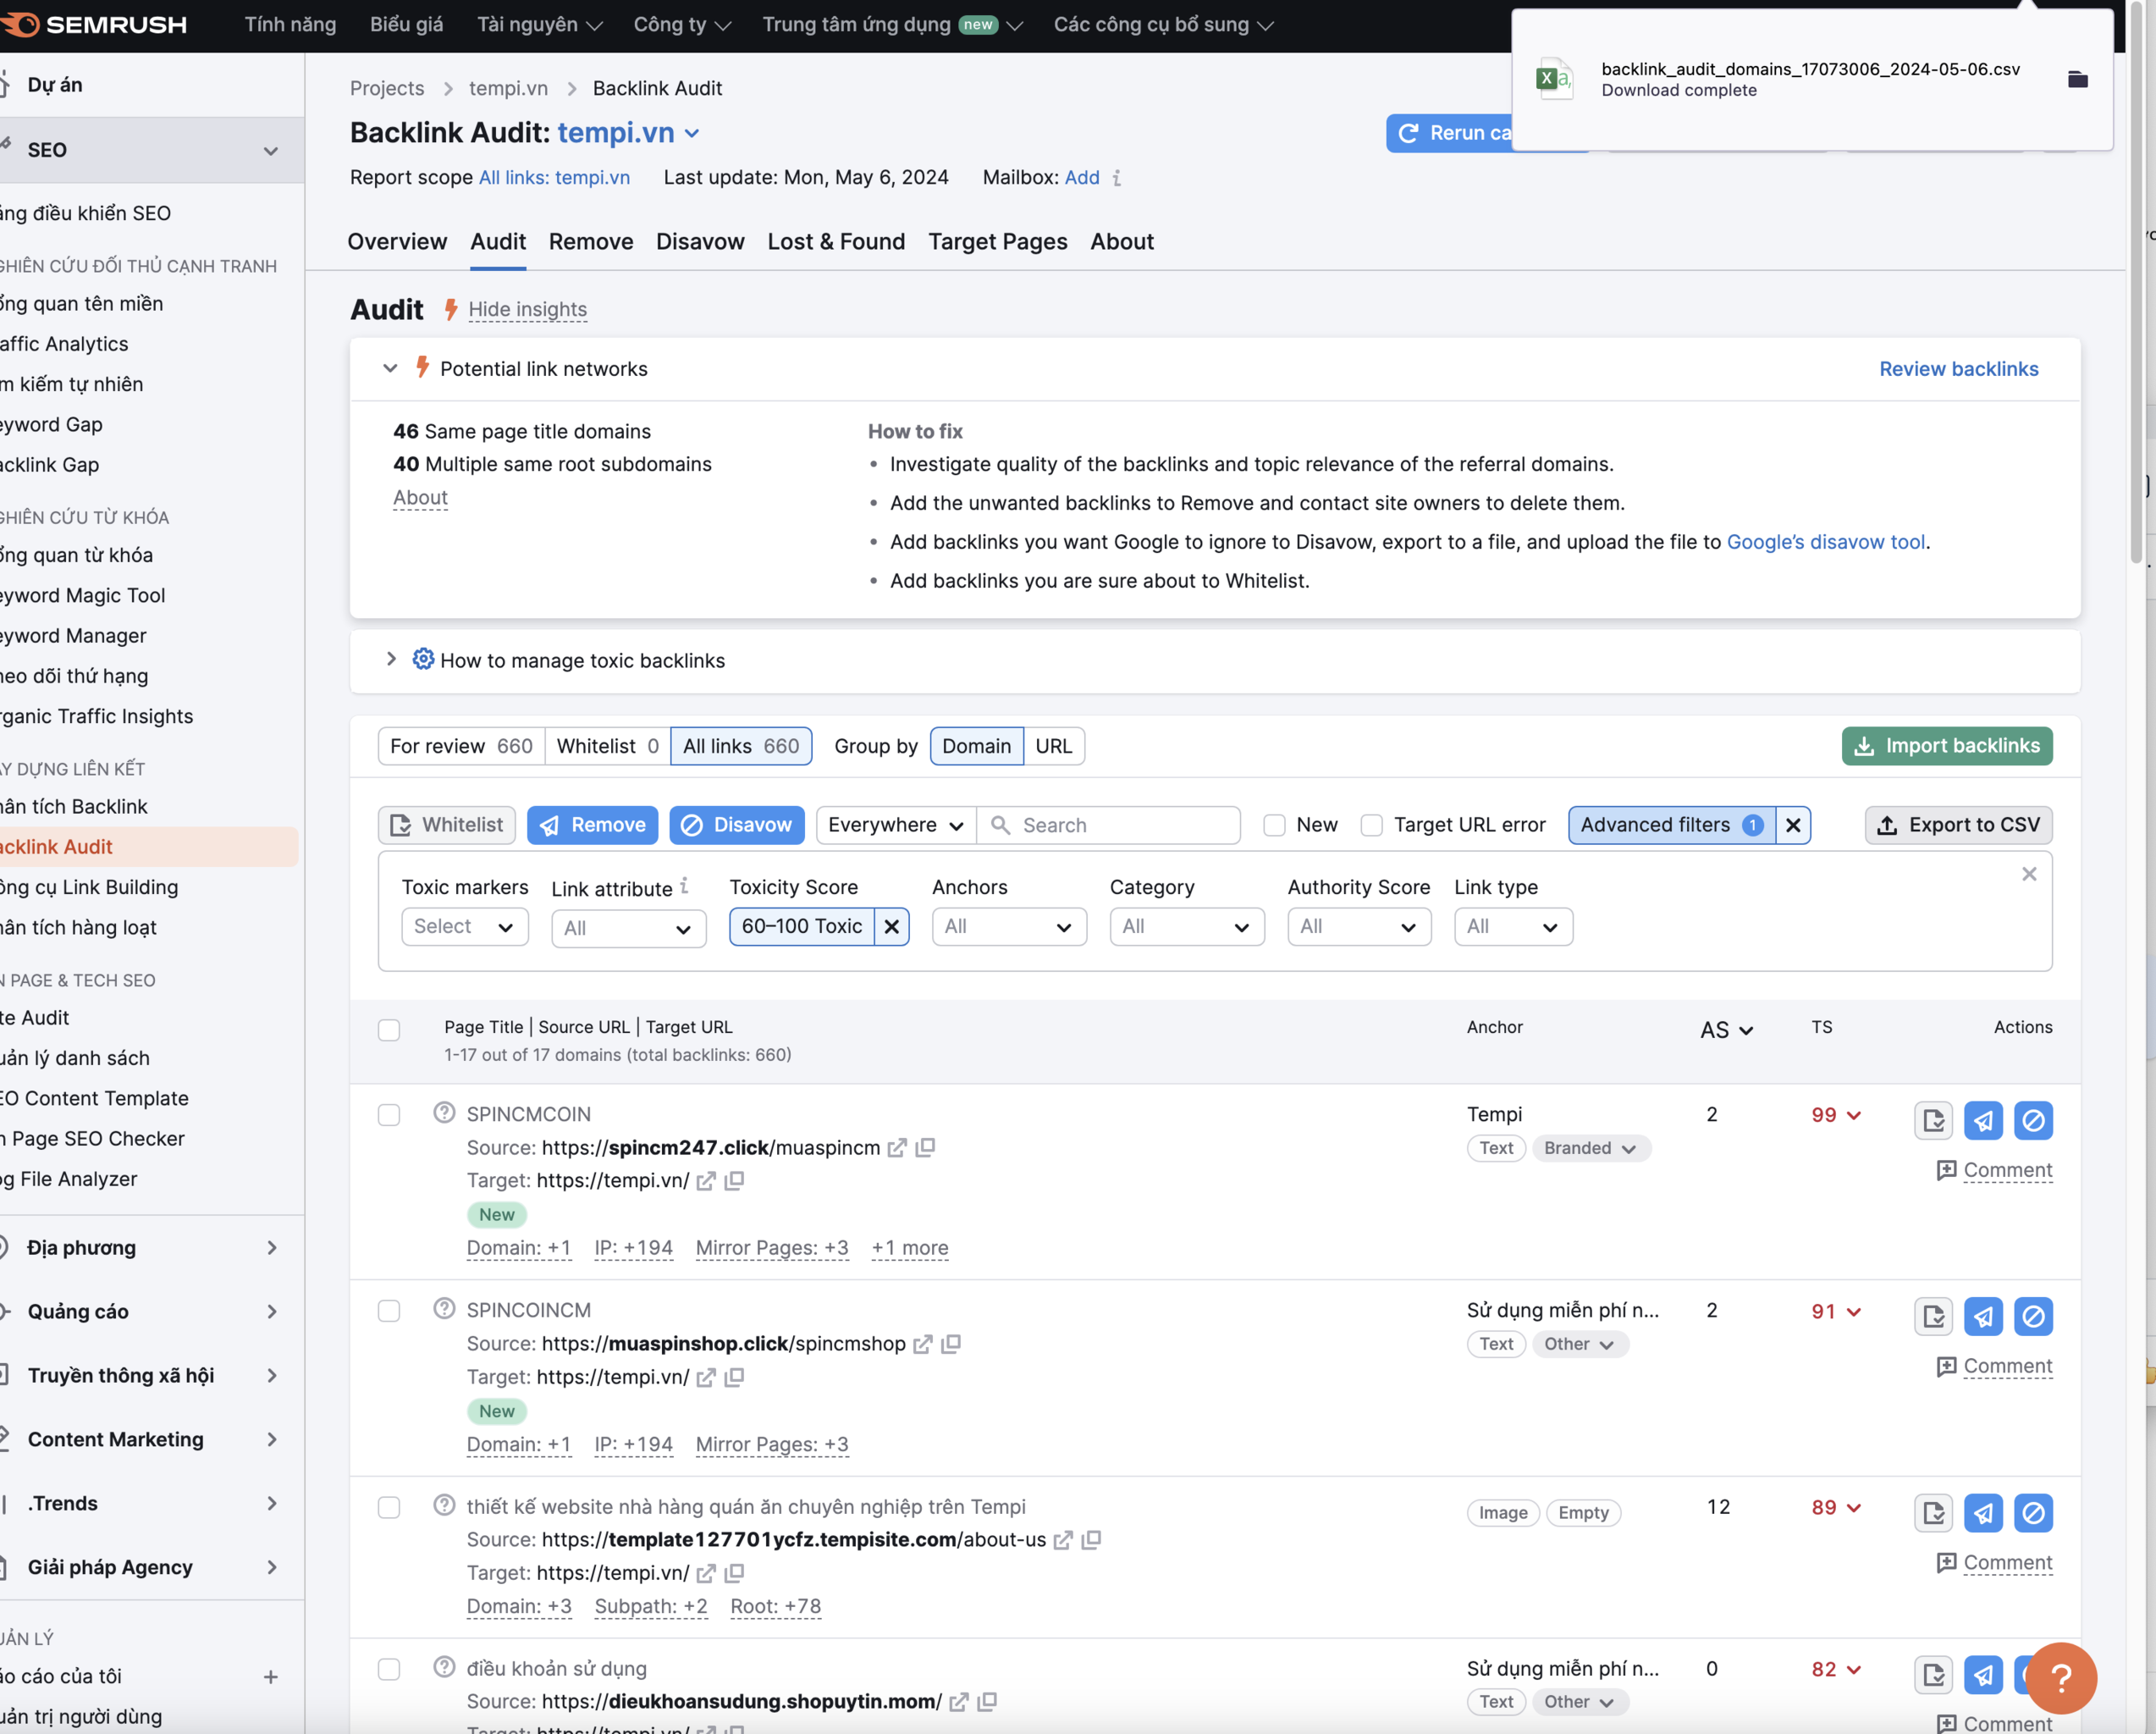This screenshot has width=2156, height=1734.
Task: Open the Target Pages tab
Action: (x=997, y=242)
